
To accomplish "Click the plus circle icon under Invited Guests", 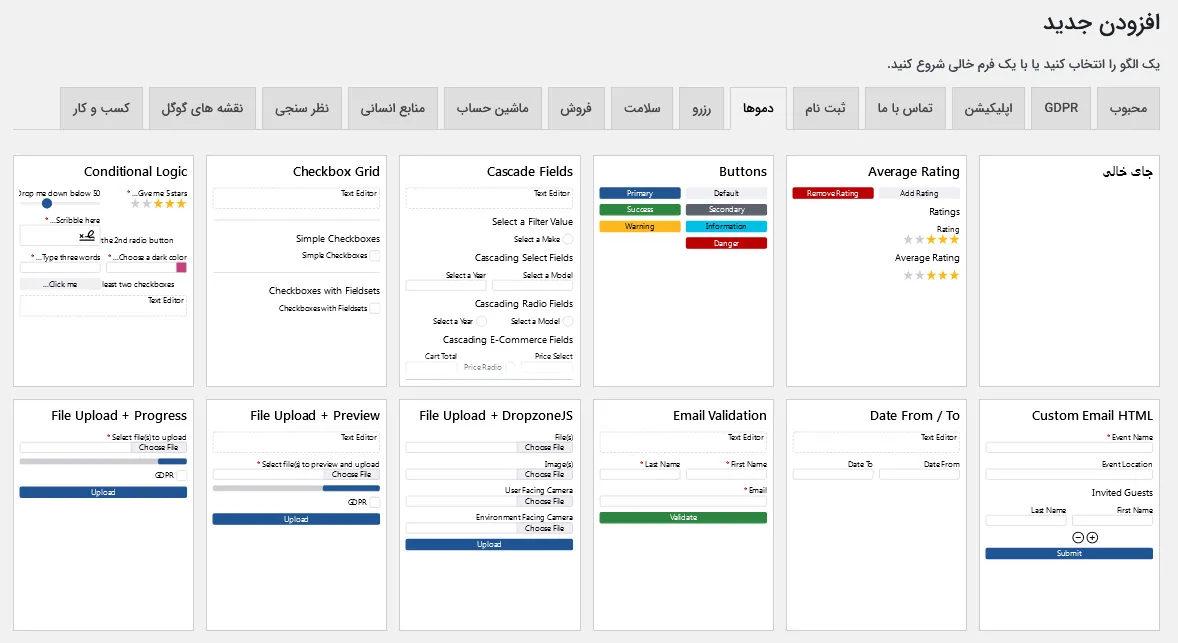I will click(1092, 538).
